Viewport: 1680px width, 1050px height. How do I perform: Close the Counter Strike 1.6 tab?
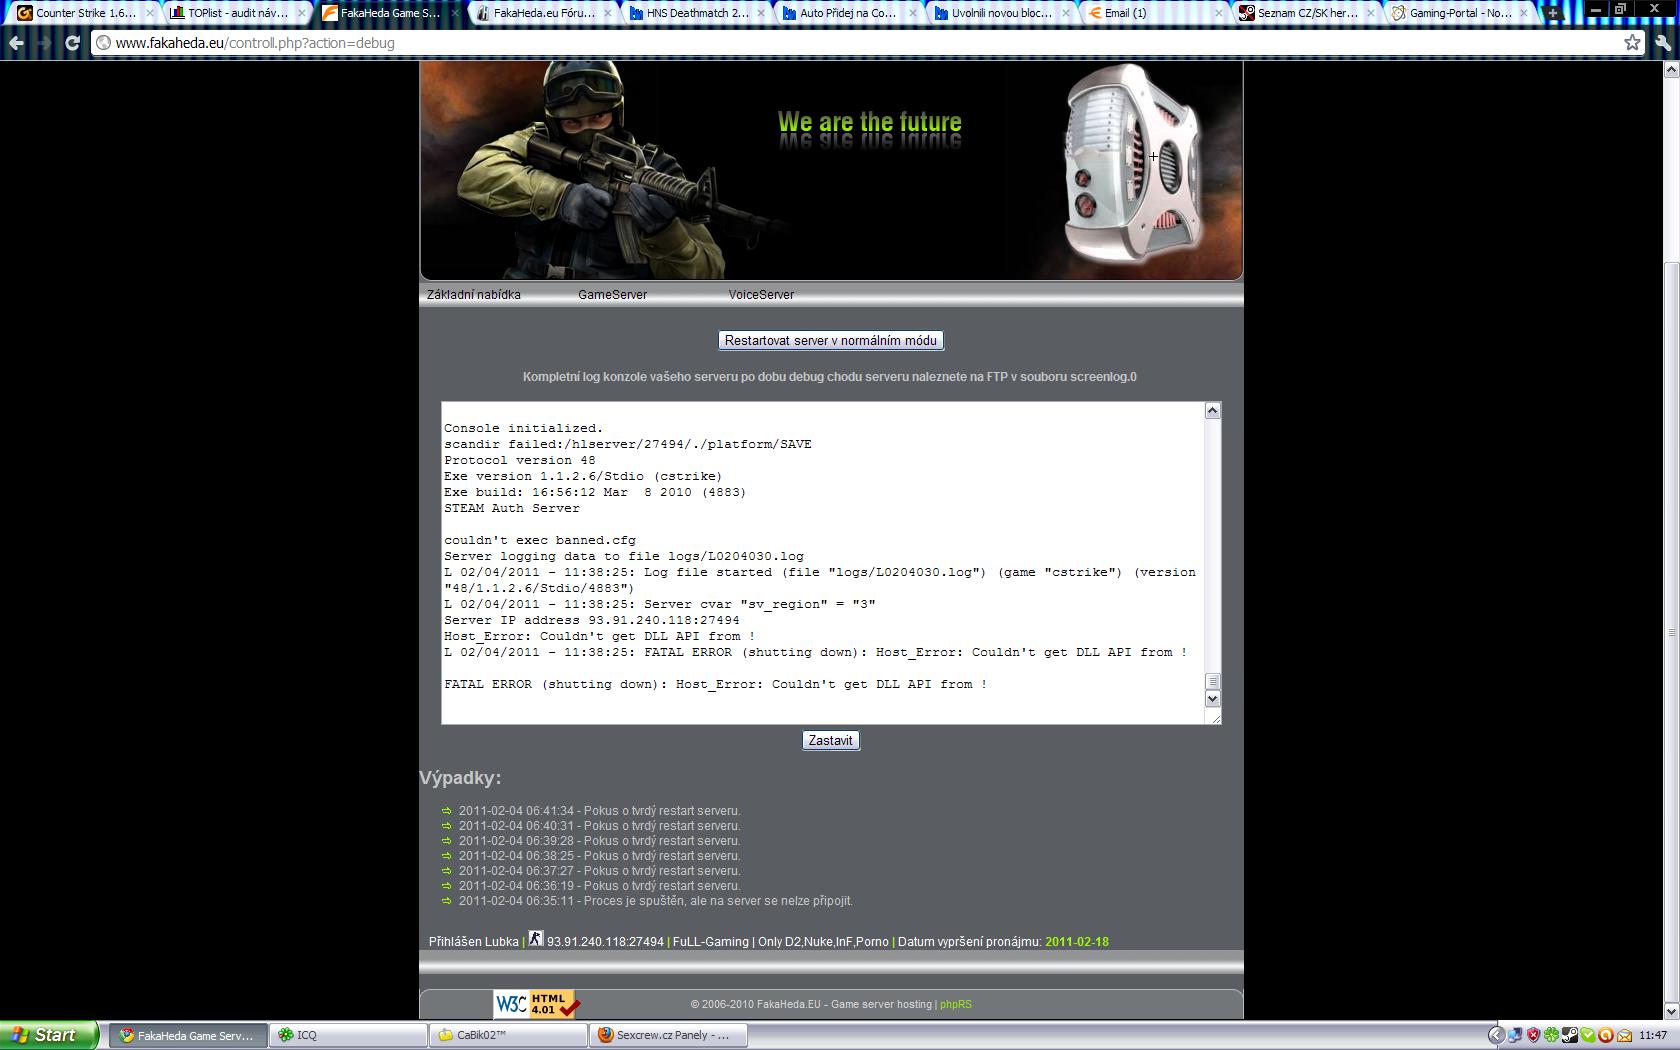click(149, 13)
